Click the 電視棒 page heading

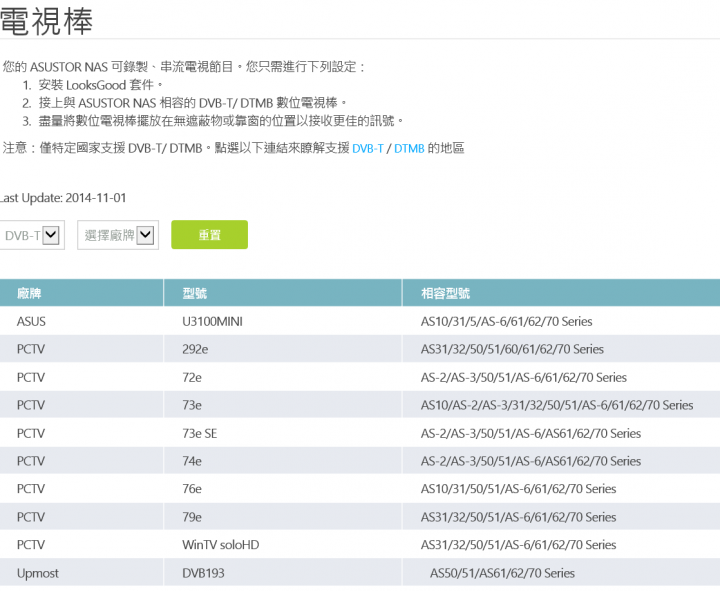[46, 21]
